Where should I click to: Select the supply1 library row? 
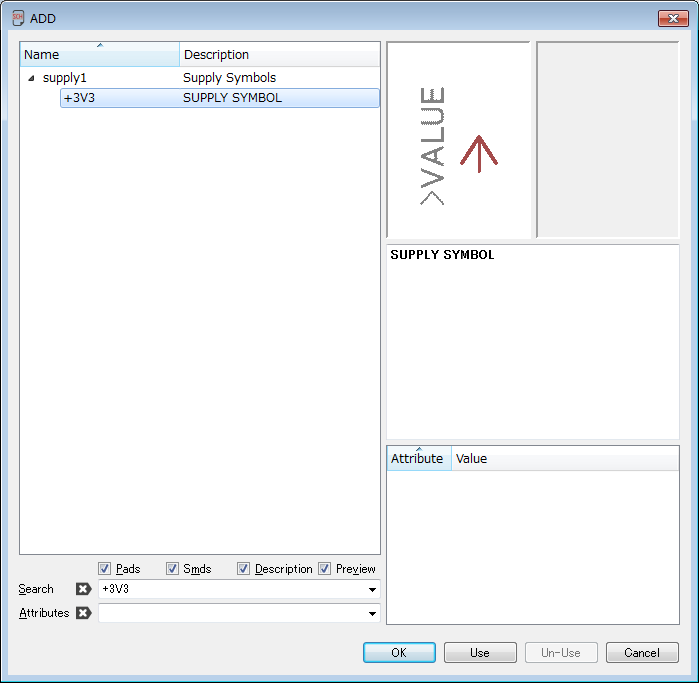201,78
